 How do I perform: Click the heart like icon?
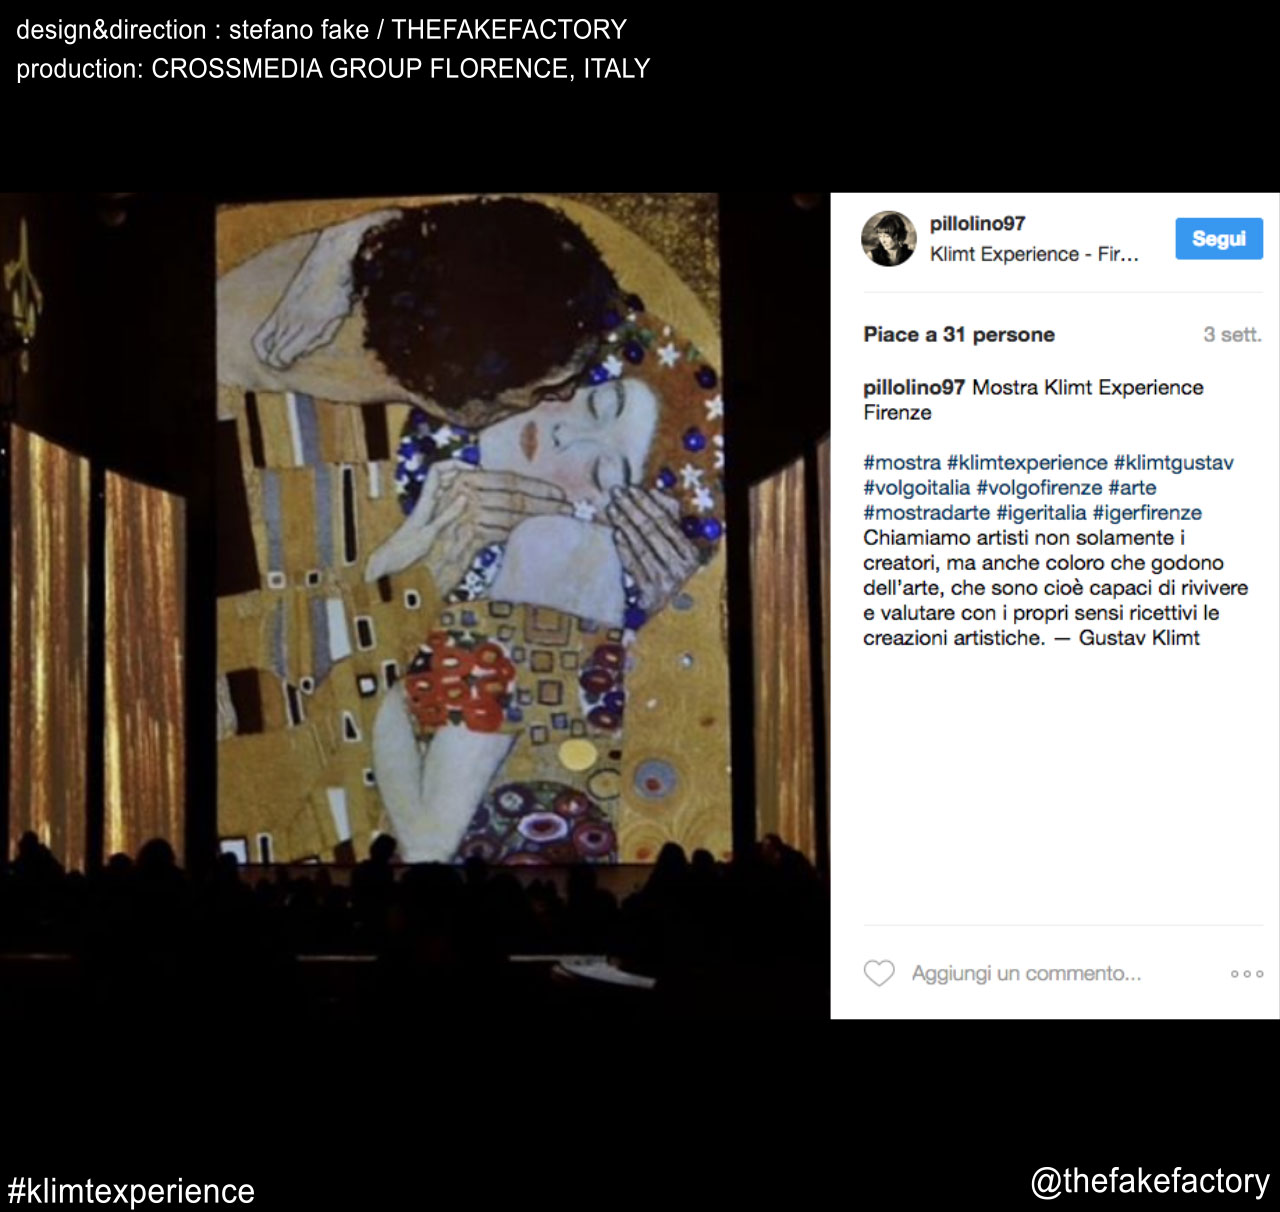(x=879, y=973)
